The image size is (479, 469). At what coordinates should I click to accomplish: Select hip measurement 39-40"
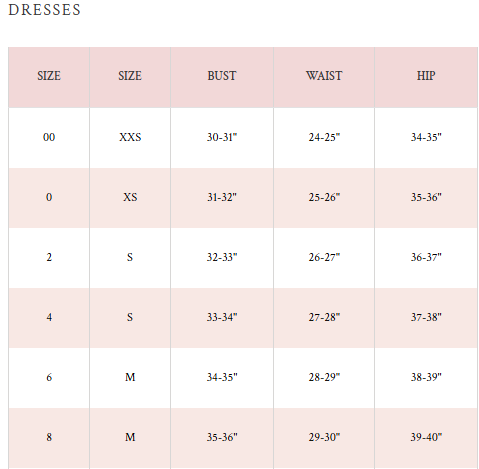coord(426,437)
